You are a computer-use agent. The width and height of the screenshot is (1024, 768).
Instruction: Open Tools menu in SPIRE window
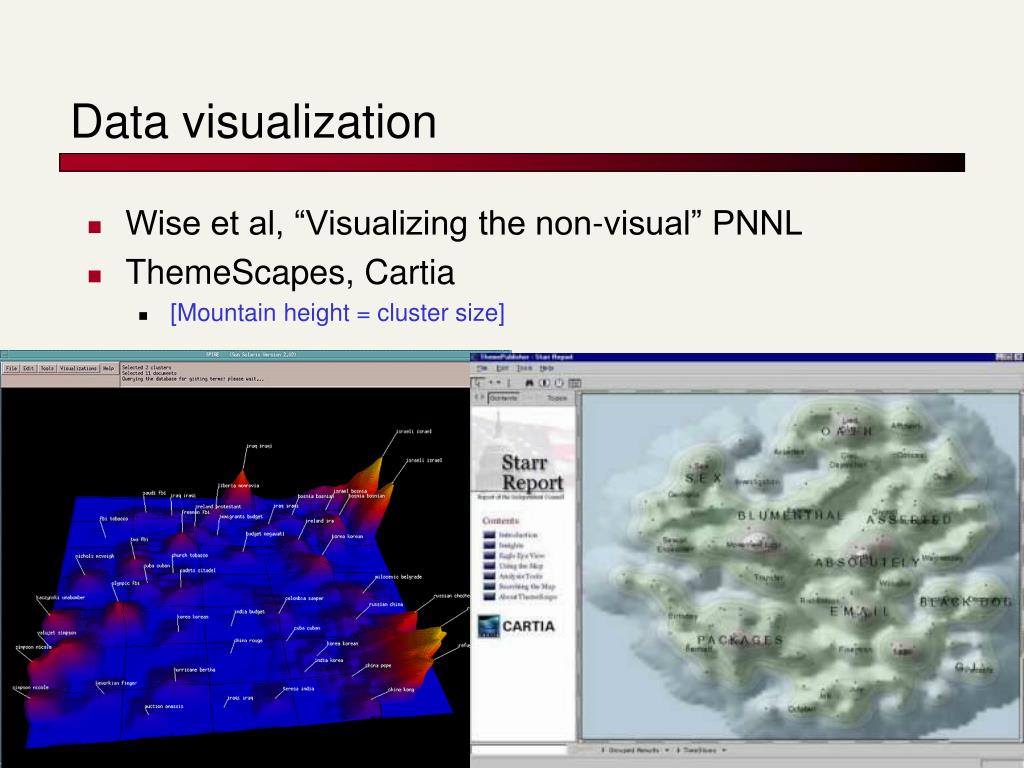(48, 368)
